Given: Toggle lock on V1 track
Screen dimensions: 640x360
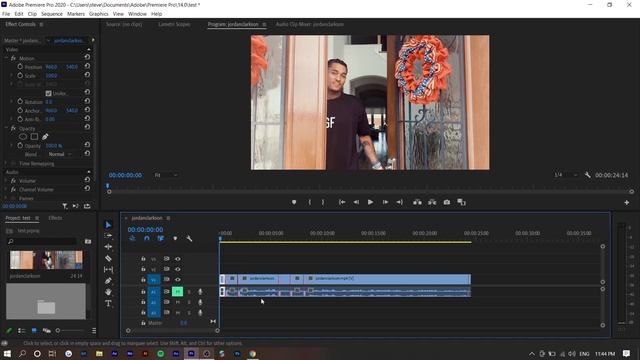Looking at the screenshot, I should point(143,280).
